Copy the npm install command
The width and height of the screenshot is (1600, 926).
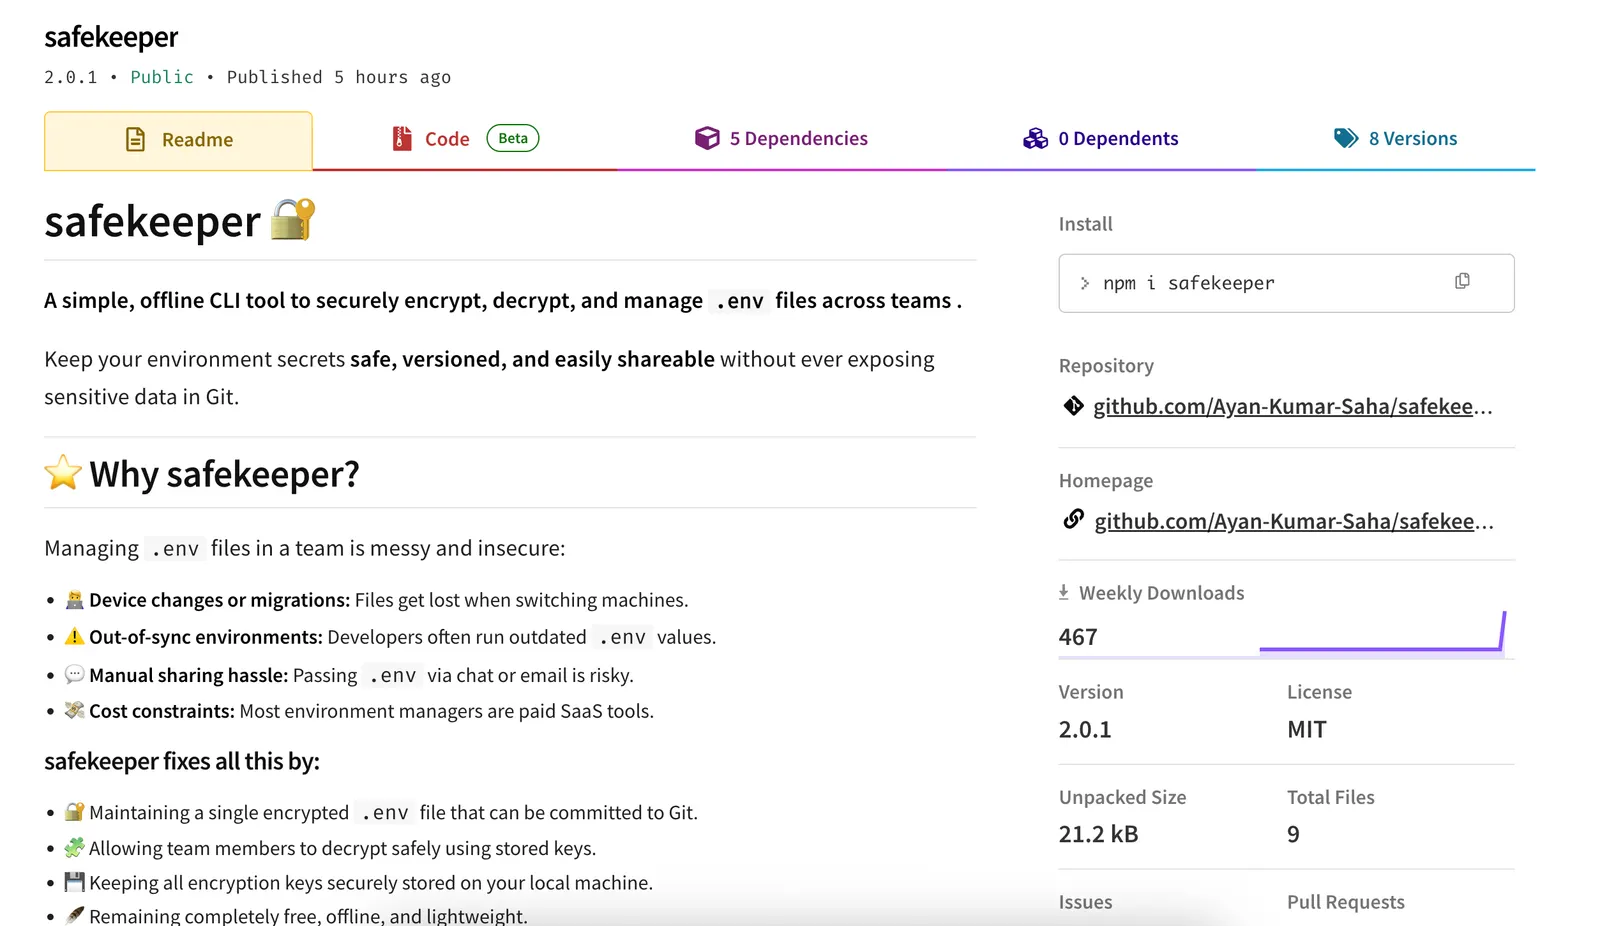[x=1462, y=282]
